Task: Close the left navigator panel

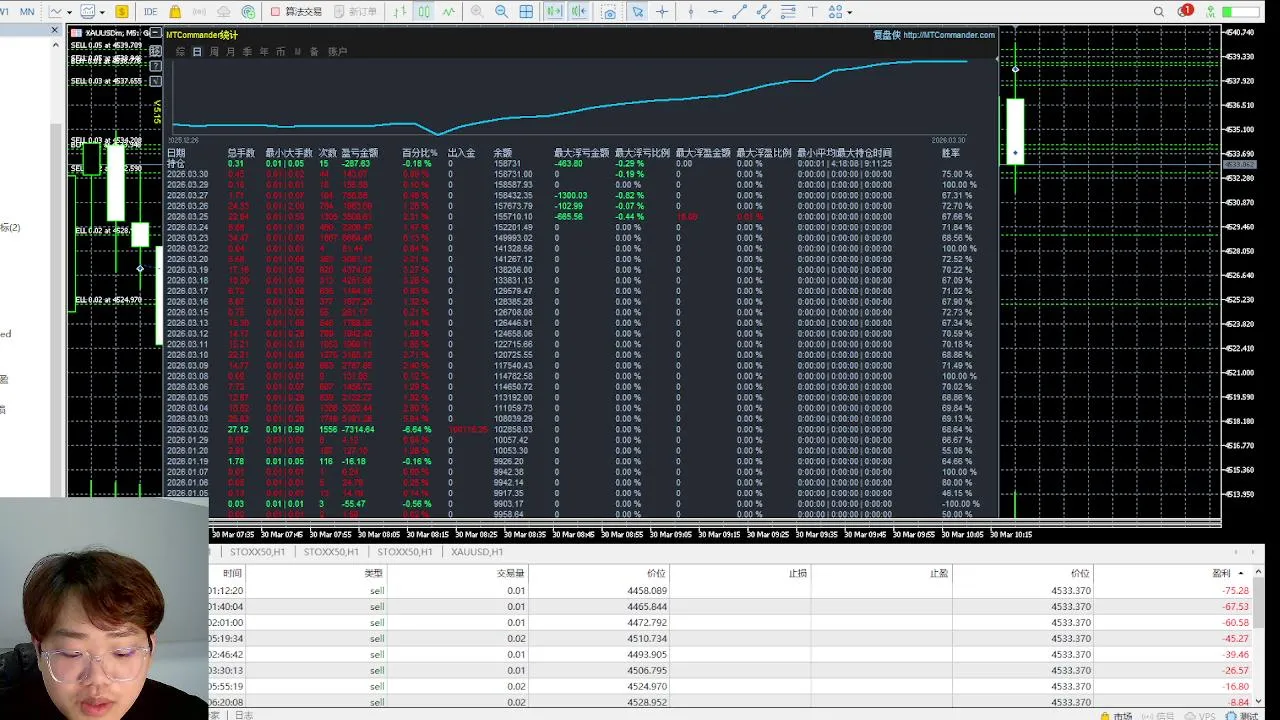Action: [x=55, y=30]
